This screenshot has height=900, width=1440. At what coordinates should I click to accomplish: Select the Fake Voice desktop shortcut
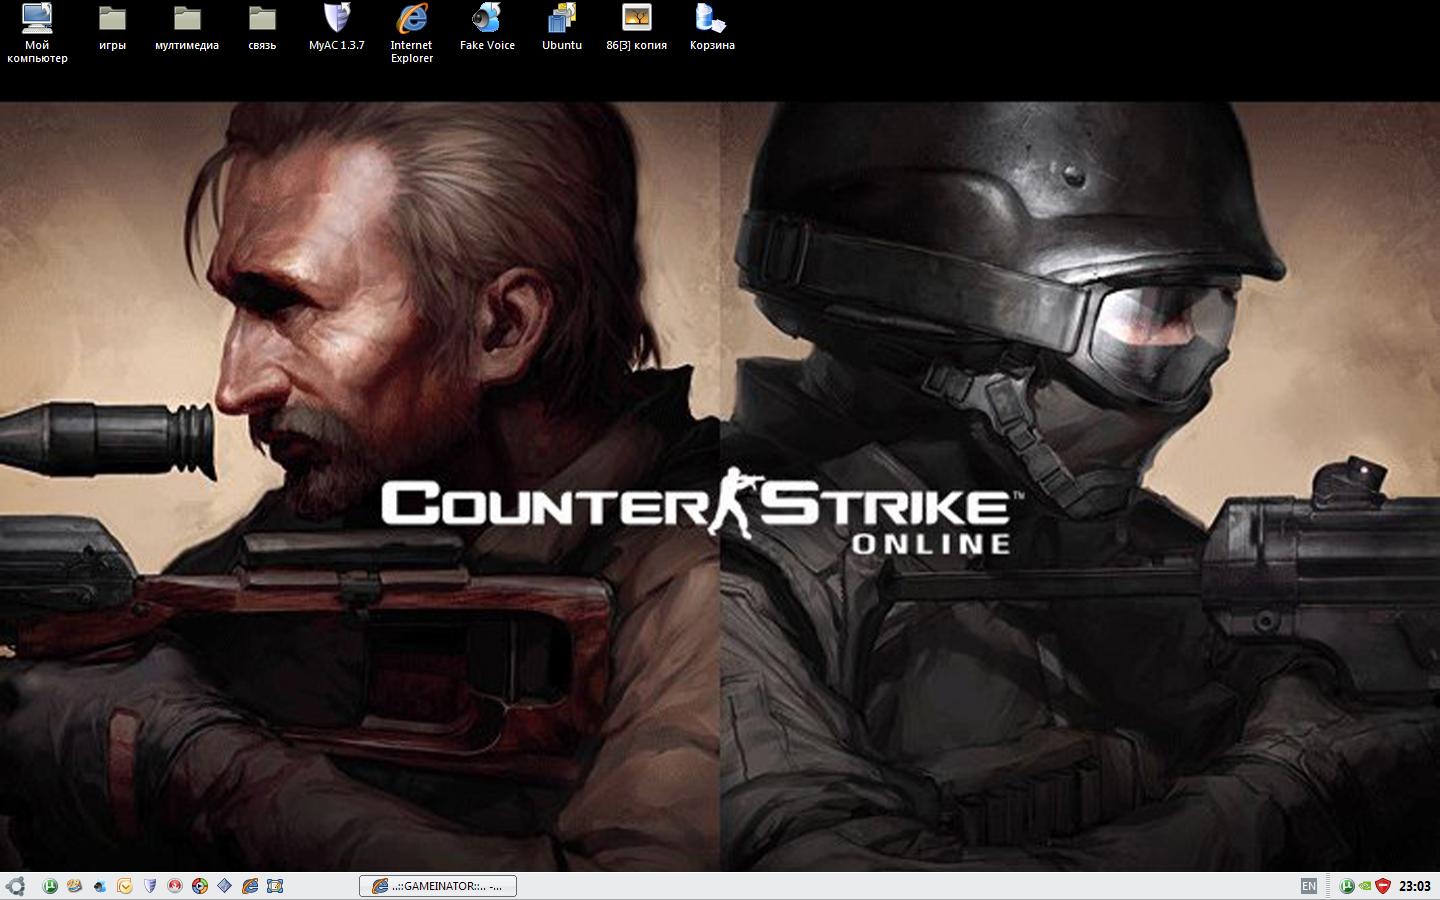(x=487, y=28)
